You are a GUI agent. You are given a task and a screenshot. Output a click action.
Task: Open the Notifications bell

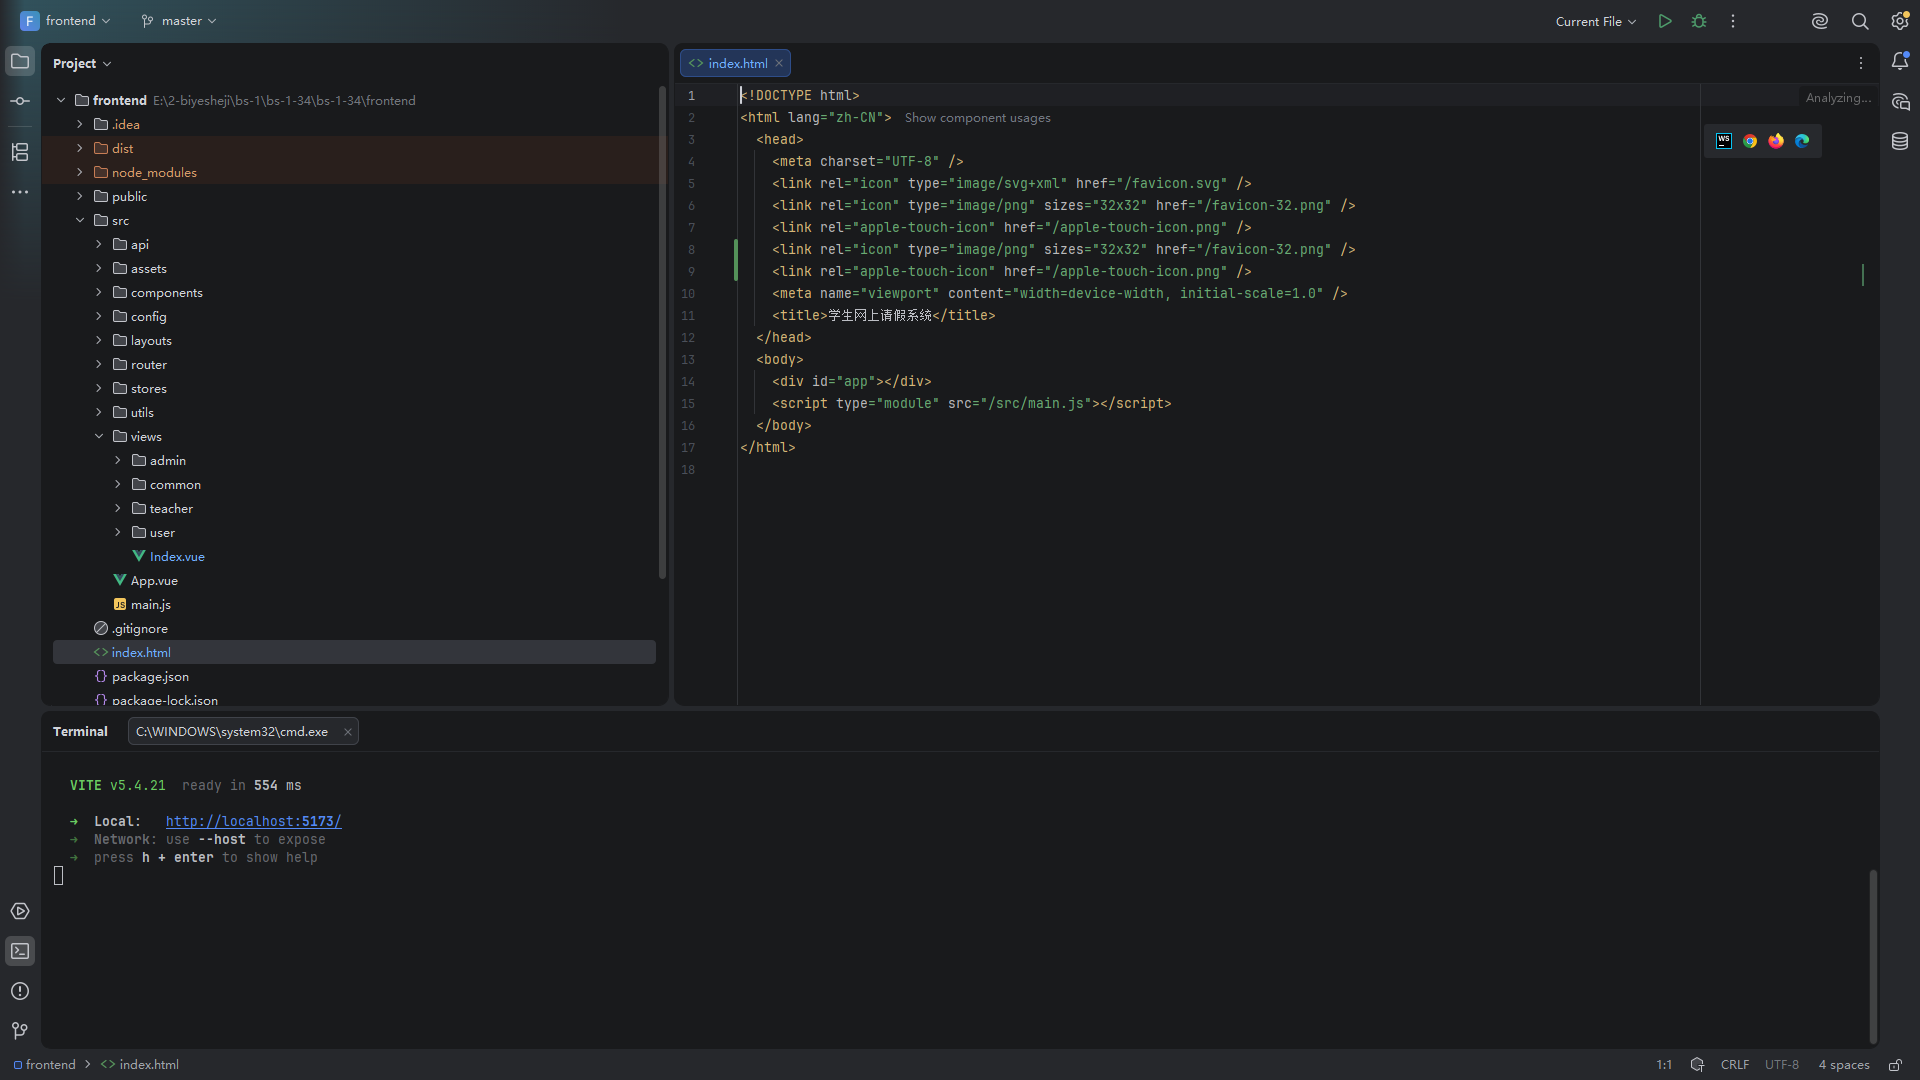pos(1900,62)
